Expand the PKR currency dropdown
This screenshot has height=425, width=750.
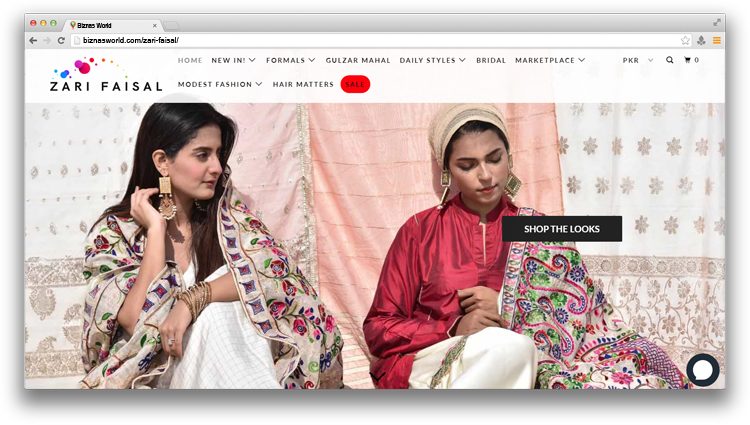tap(637, 60)
